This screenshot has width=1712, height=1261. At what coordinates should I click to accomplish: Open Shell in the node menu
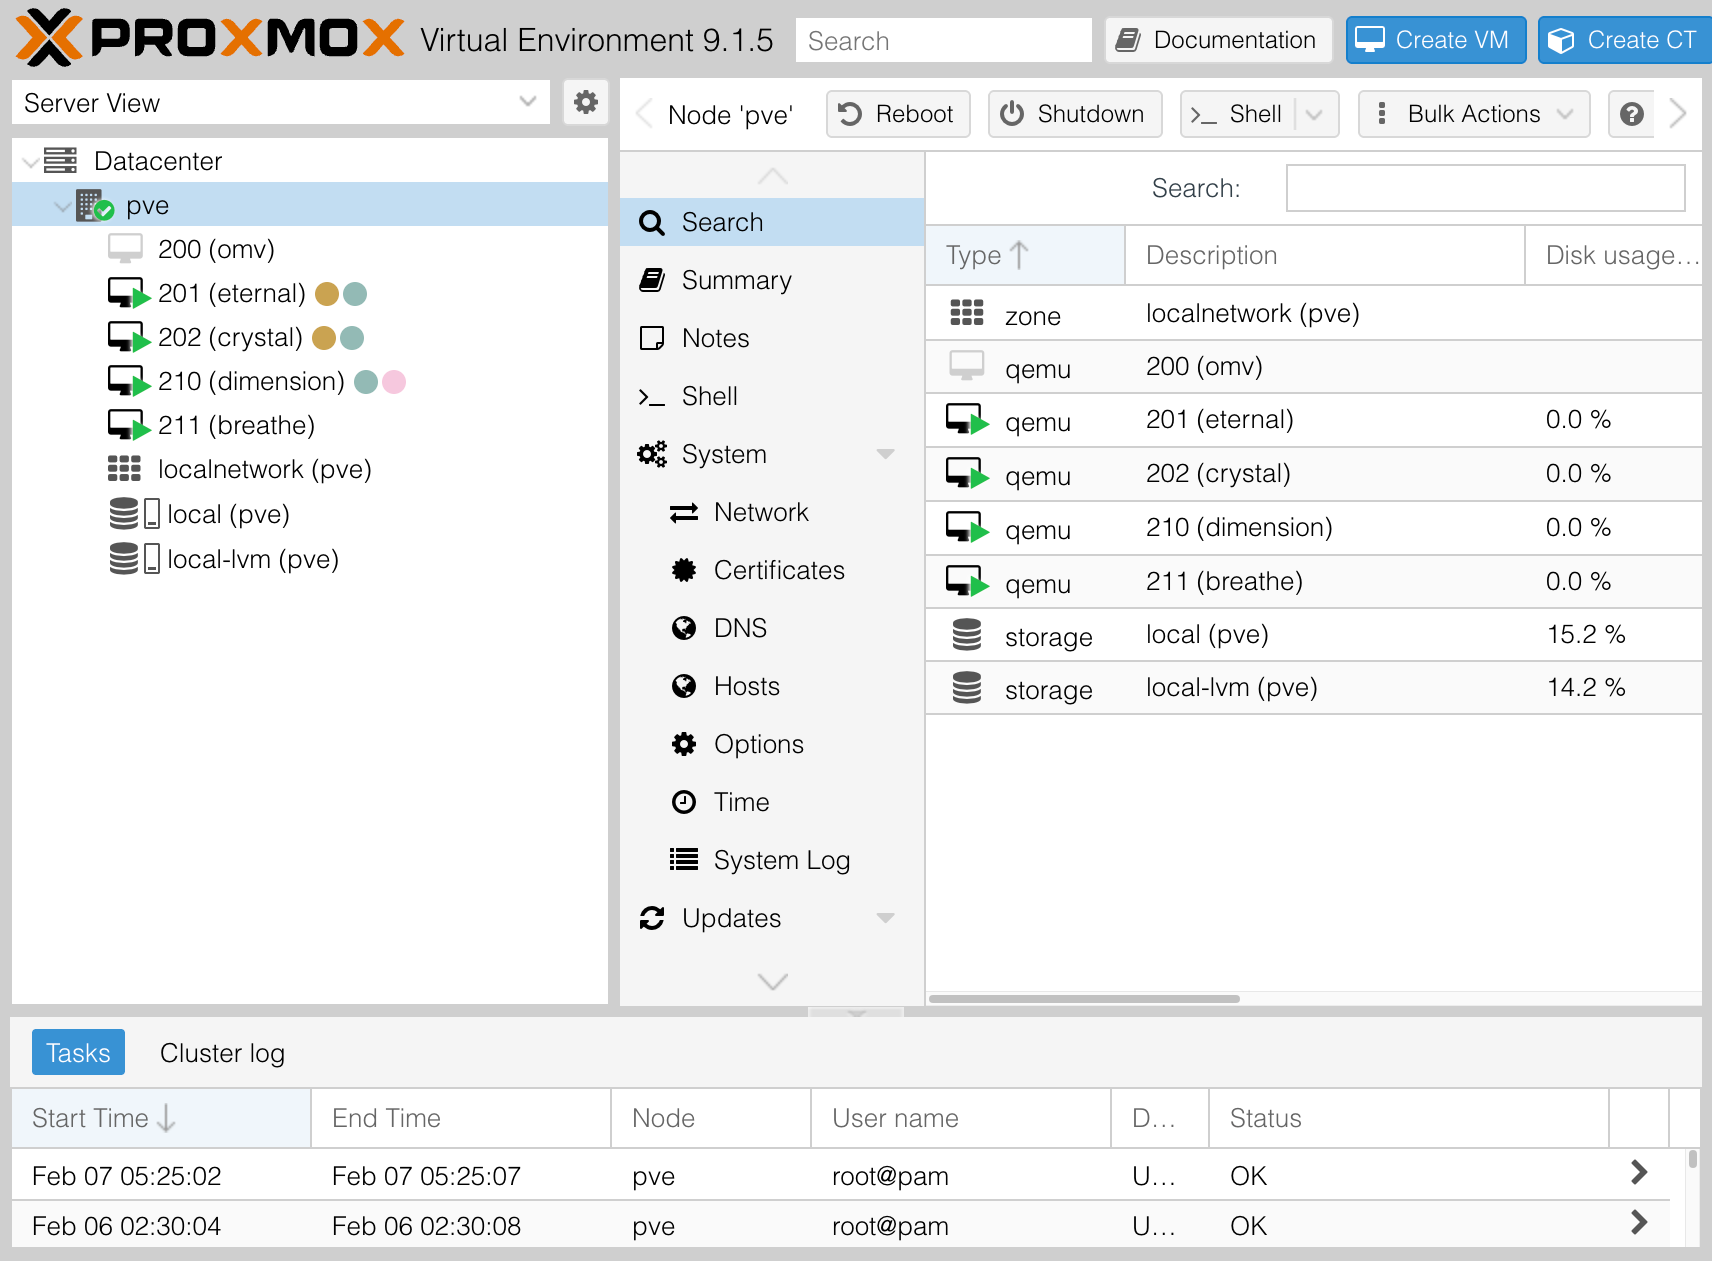772,396
